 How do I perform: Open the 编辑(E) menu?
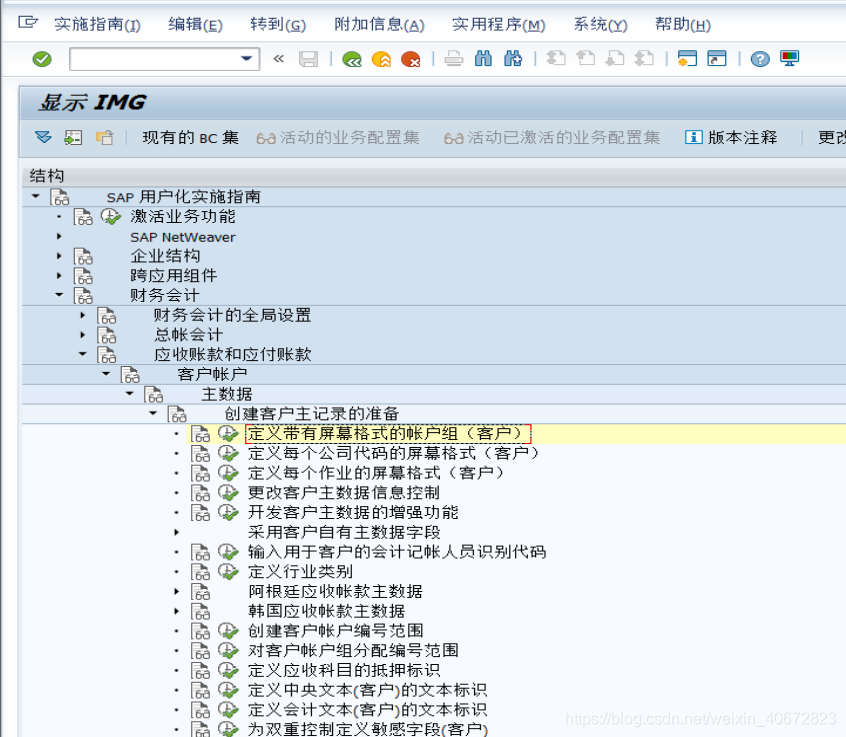[195, 25]
